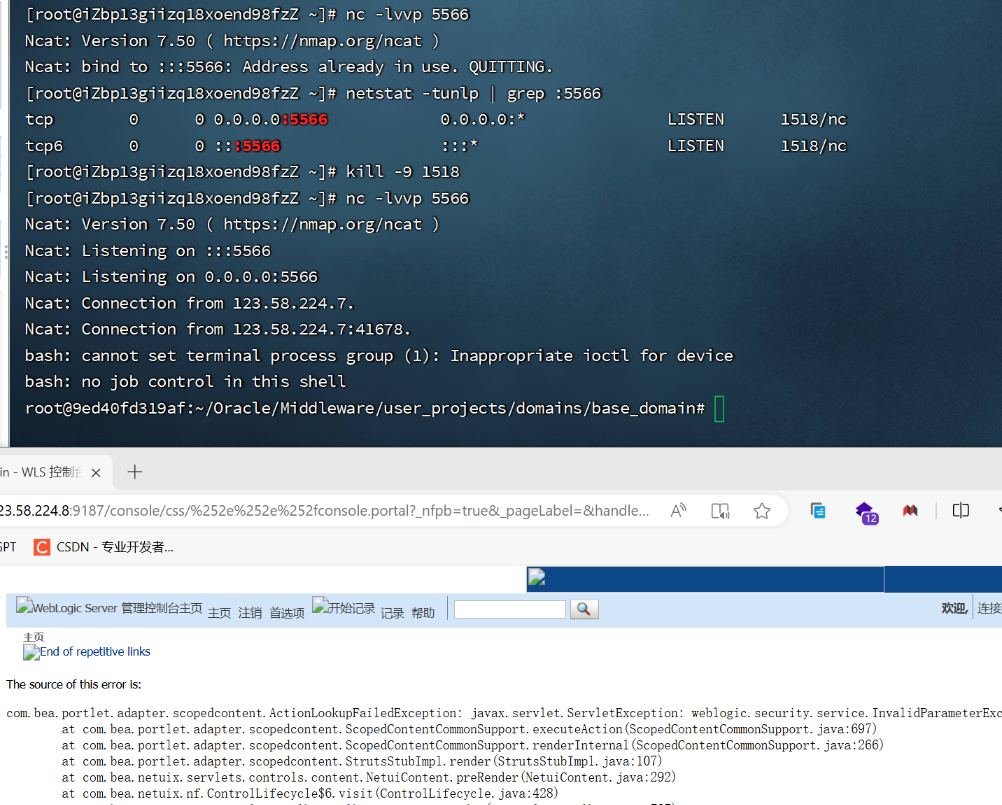Click the WebLogic Server console search box
The image size is (1002, 805).
point(509,610)
